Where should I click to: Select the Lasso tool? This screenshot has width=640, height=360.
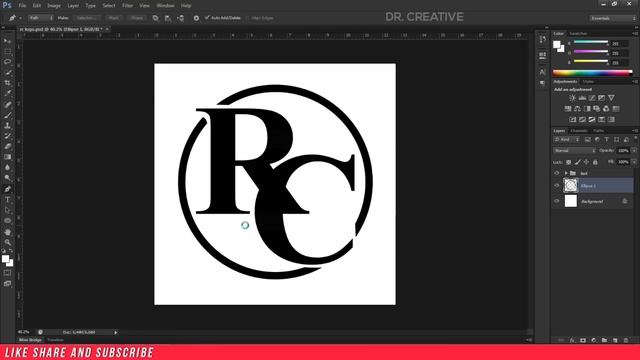(7, 62)
